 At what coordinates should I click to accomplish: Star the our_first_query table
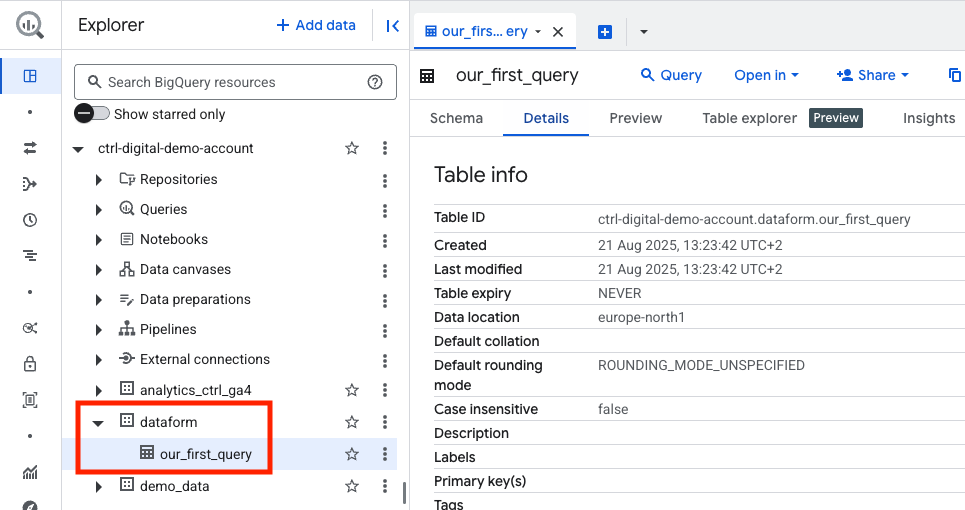pyautogui.click(x=352, y=454)
